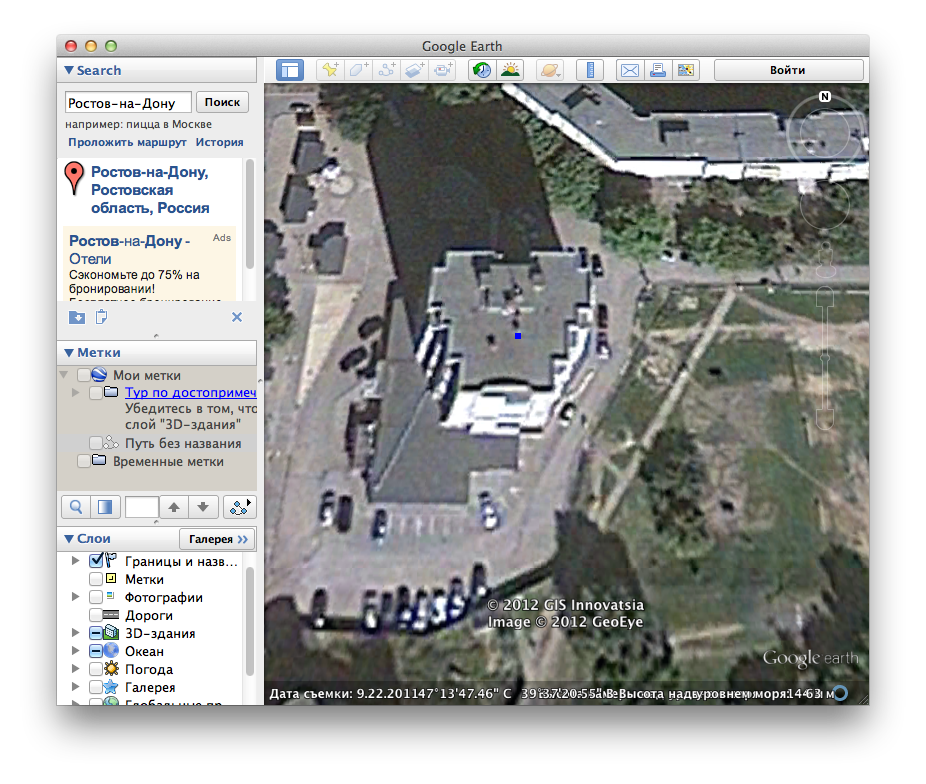Uncheck the Границы и названия layer
This screenshot has height=784, width=926.
click(96, 560)
